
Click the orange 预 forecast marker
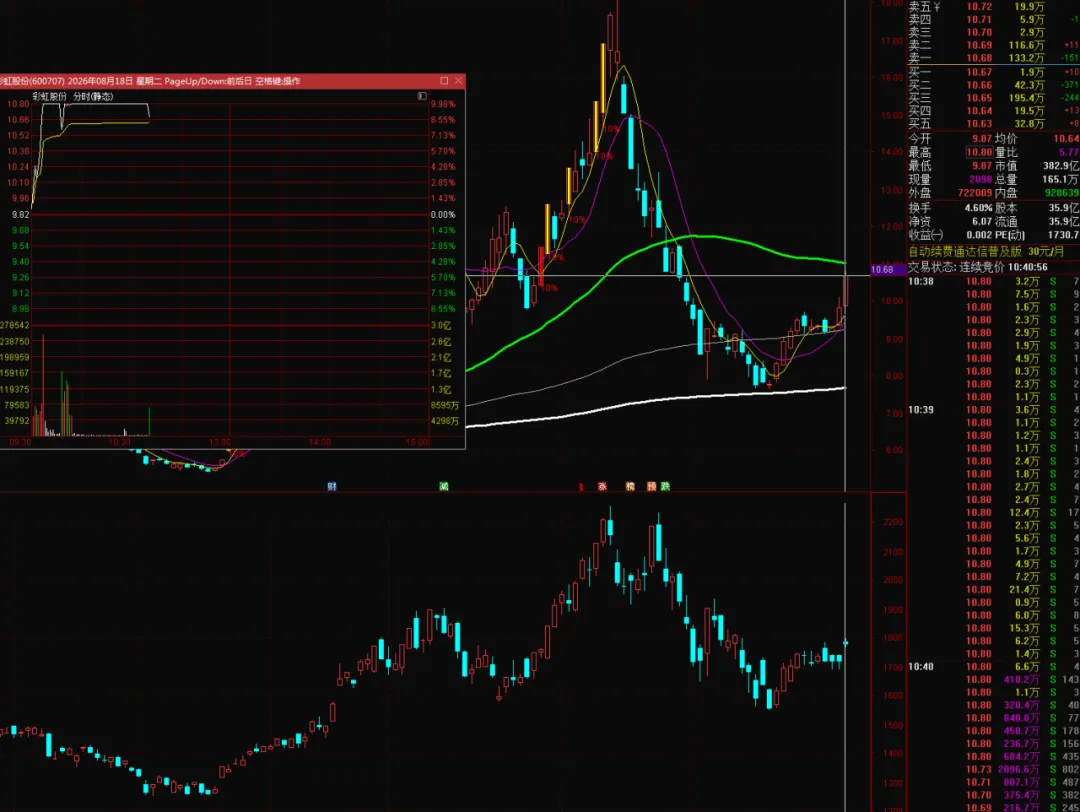[652, 486]
